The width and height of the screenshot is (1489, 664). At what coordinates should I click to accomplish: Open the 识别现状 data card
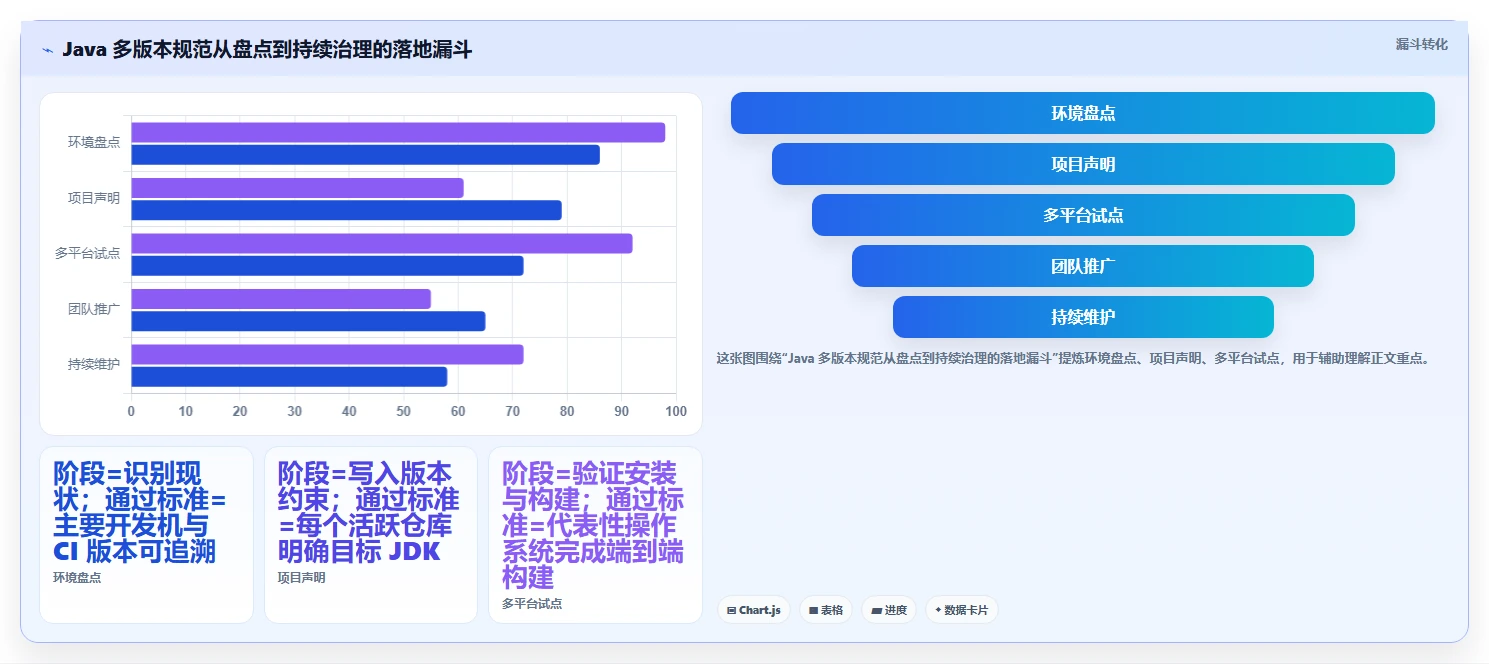tap(146, 535)
